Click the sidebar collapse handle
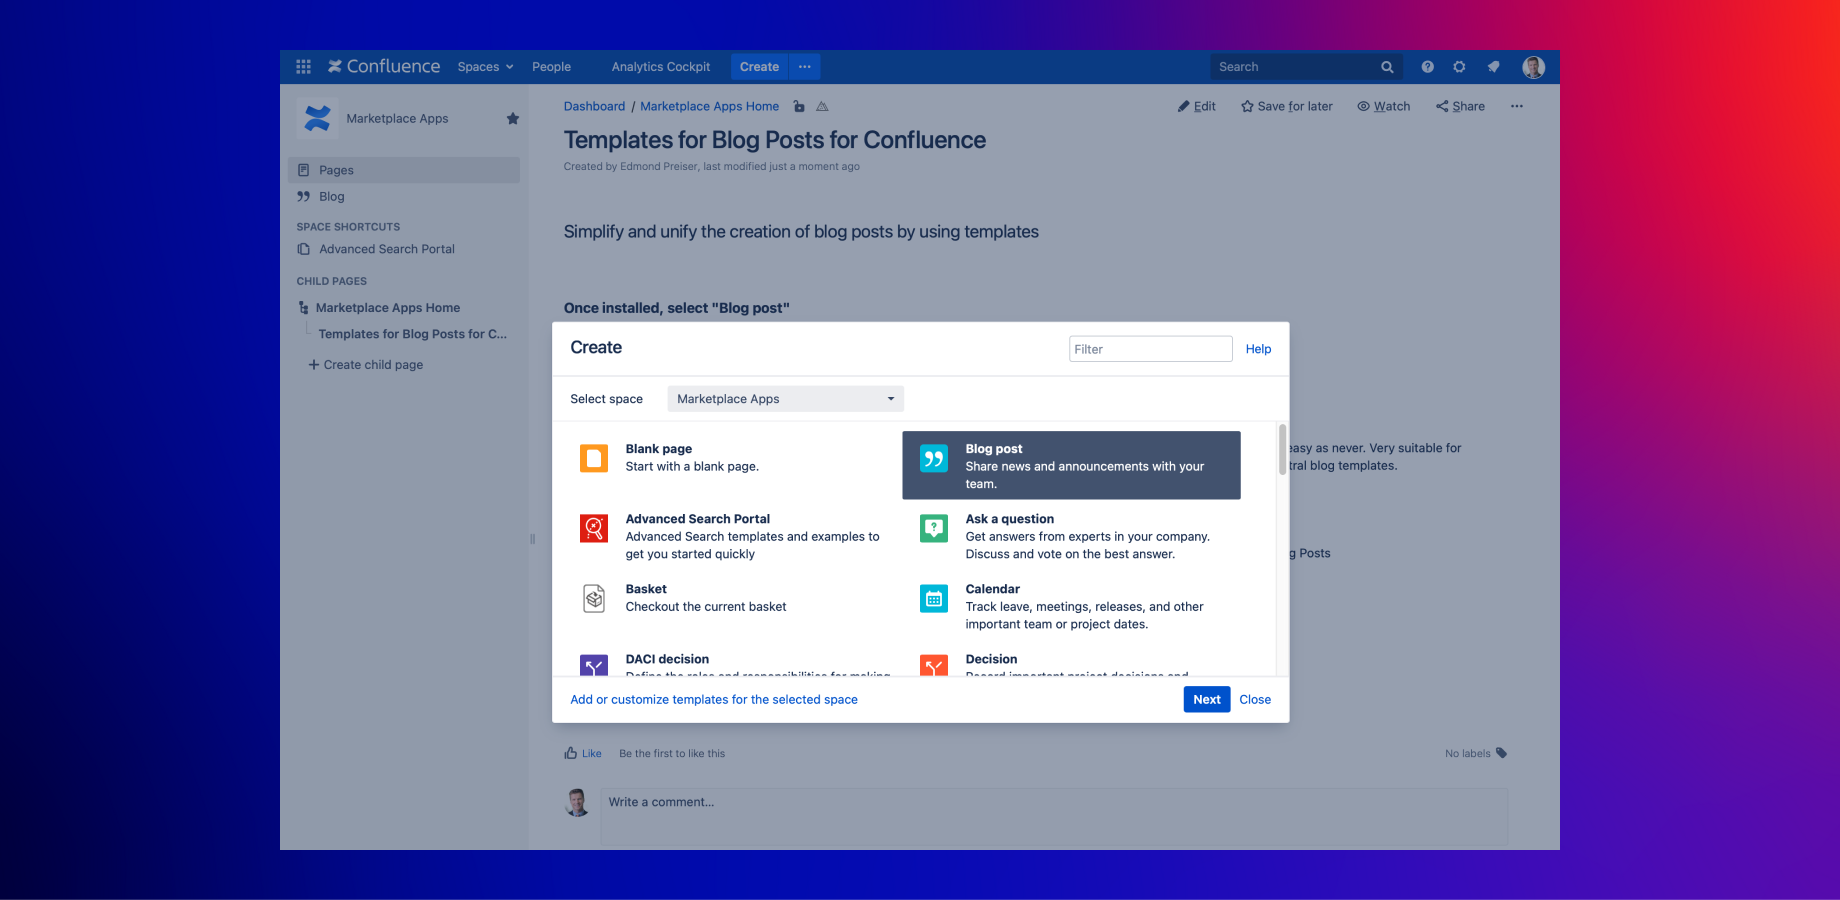 pyautogui.click(x=532, y=539)
